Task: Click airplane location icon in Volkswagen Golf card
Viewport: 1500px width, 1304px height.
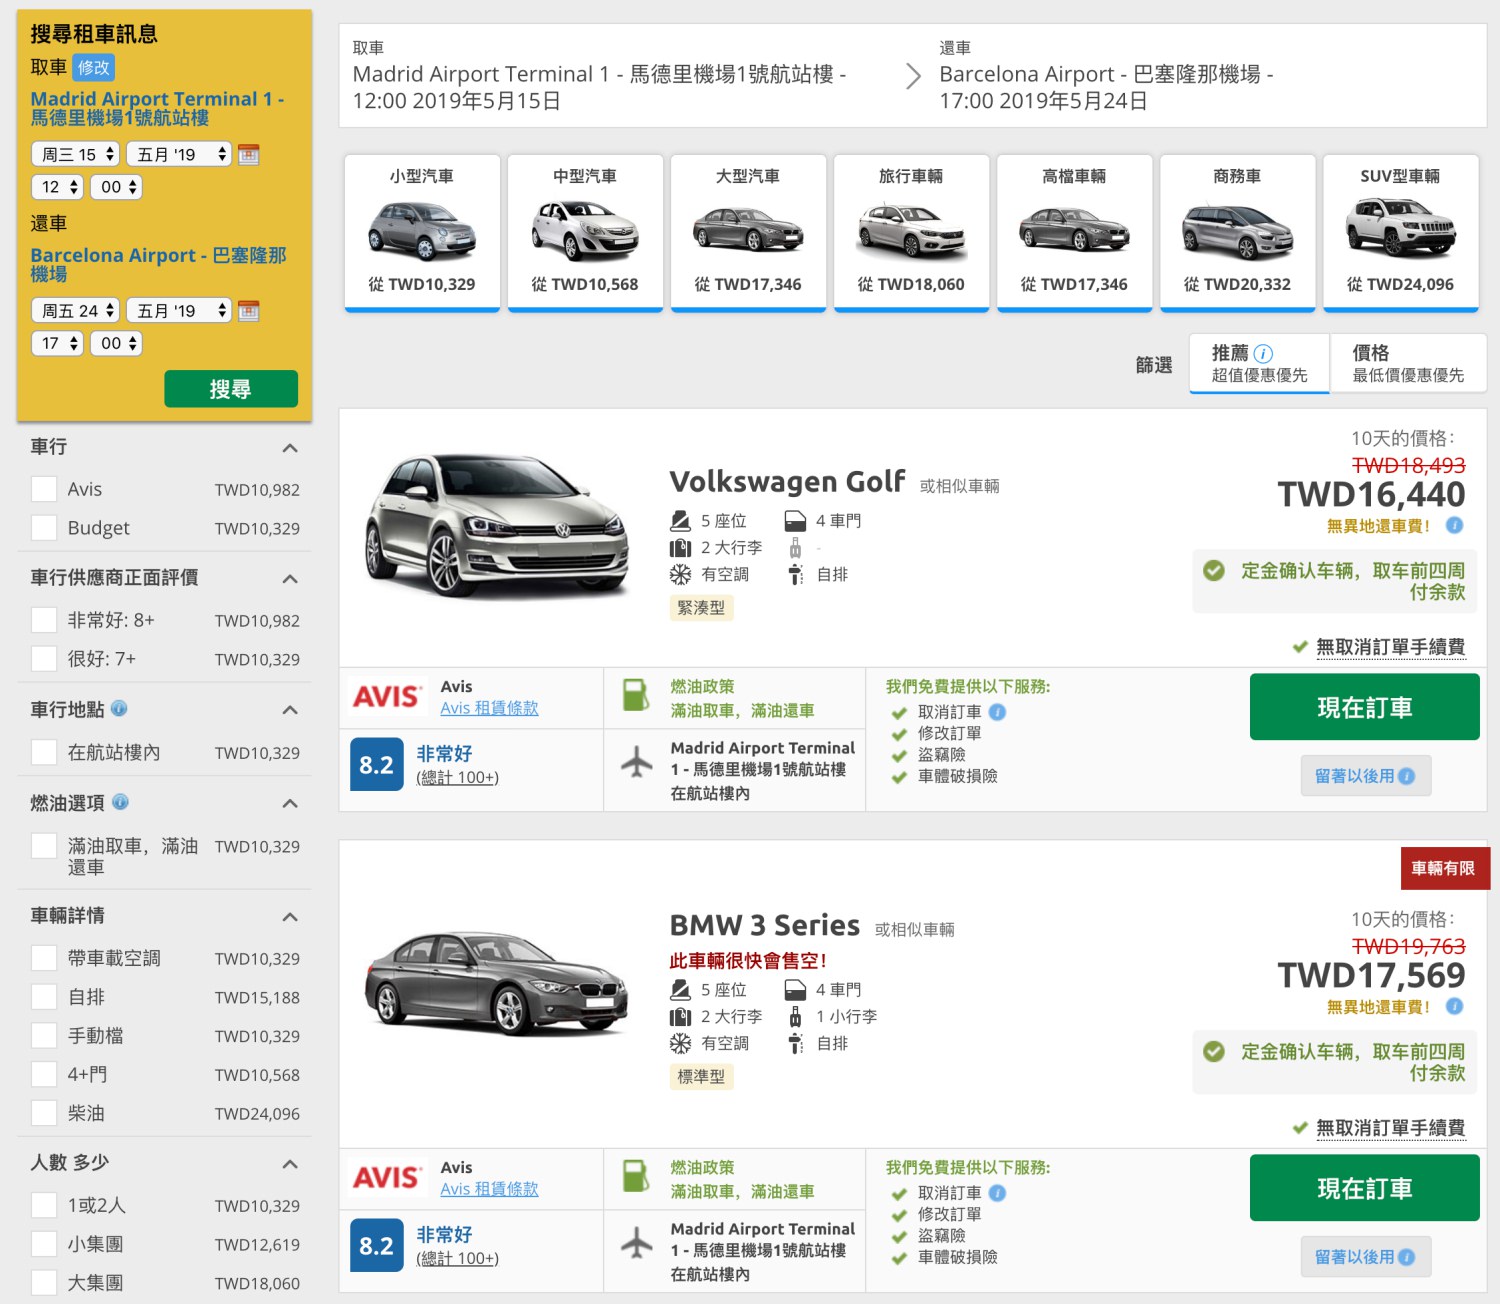Action: point(637,762)
